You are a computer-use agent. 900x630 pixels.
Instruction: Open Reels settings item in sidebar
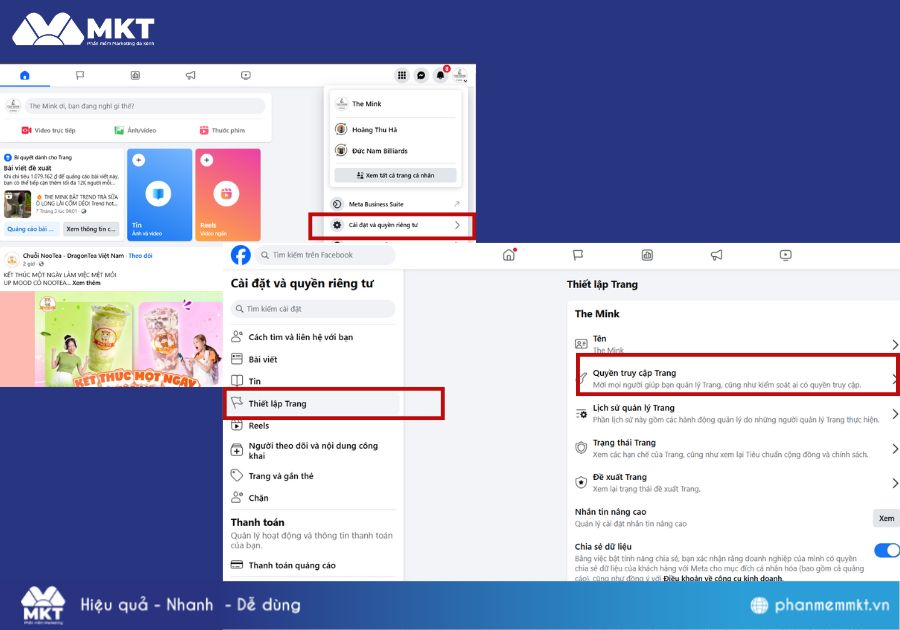[x=313, y=426]
